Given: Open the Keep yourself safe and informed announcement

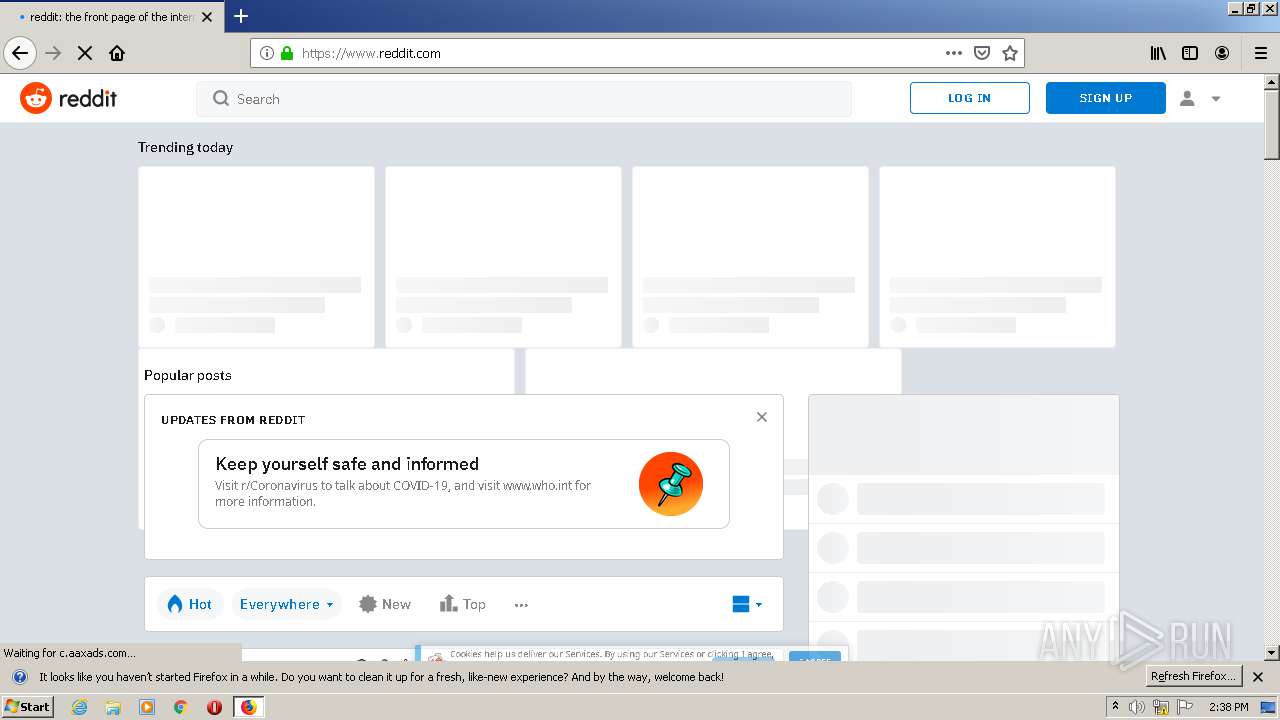Looking at the screenshot, I should [464, 484].
